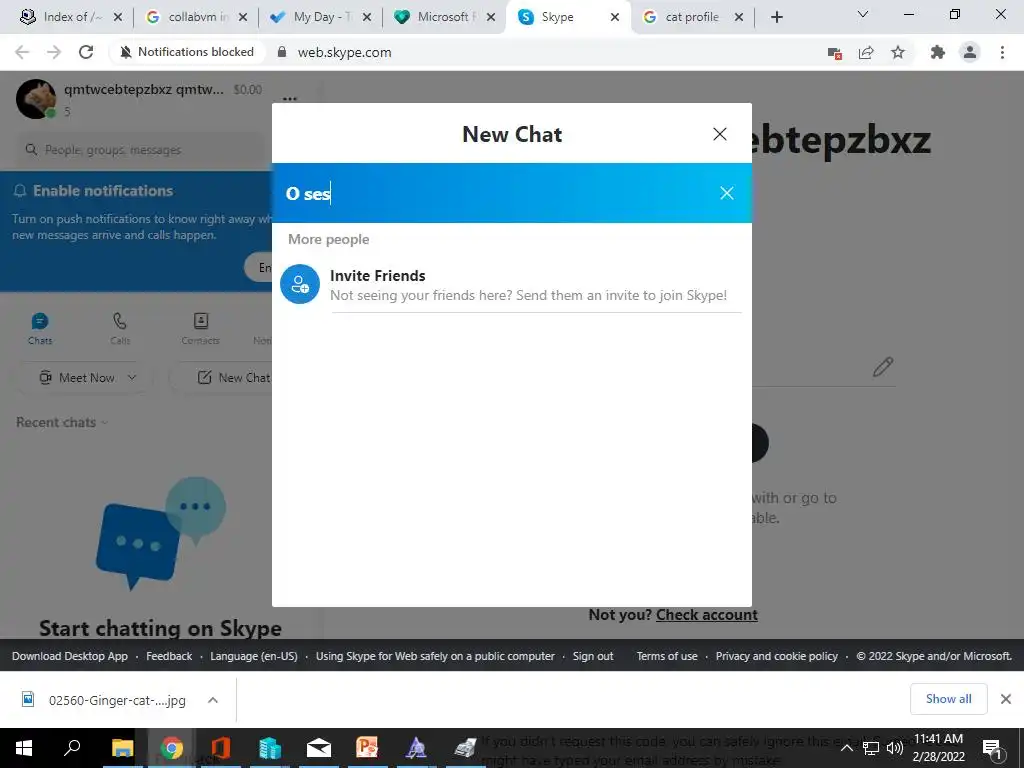Open File Explorer from taskbar
Viewport: 1024px width, 768px height.
[x=122, y=748]
